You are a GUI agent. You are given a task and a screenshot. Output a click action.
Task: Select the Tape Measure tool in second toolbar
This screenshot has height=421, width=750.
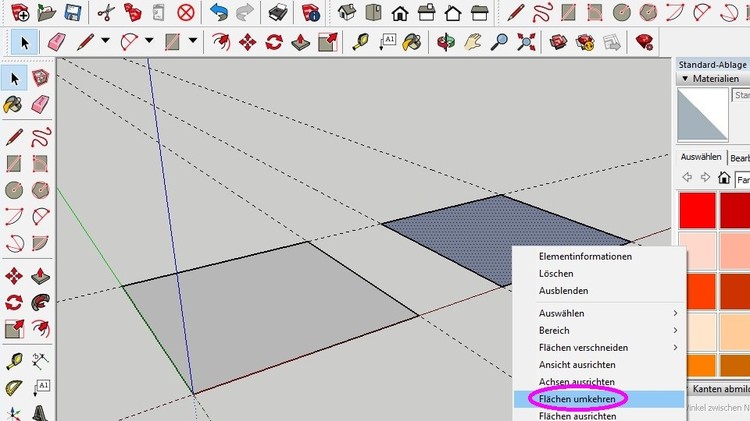point(360,42)
